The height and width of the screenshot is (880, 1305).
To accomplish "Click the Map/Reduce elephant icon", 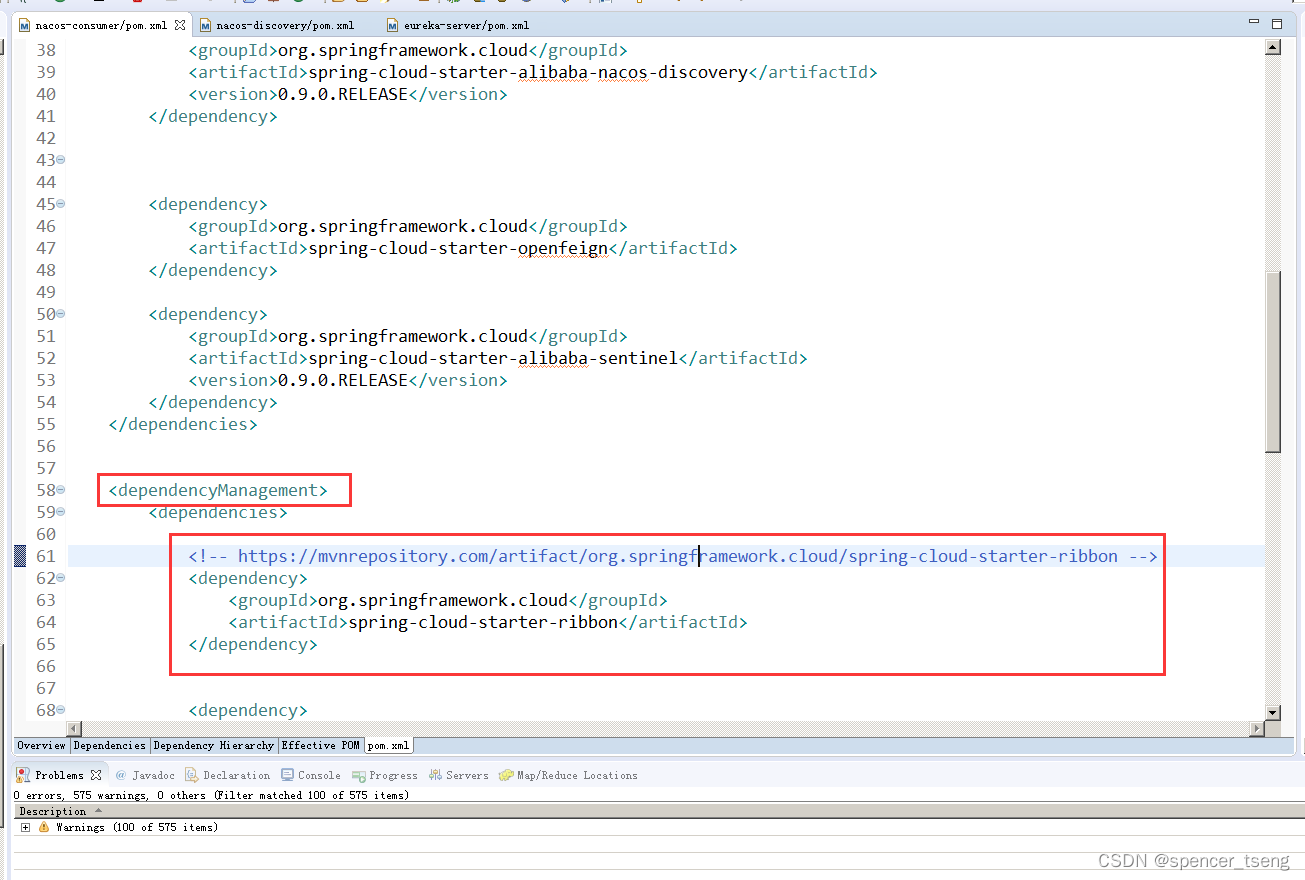I will (x=506, y=775).
